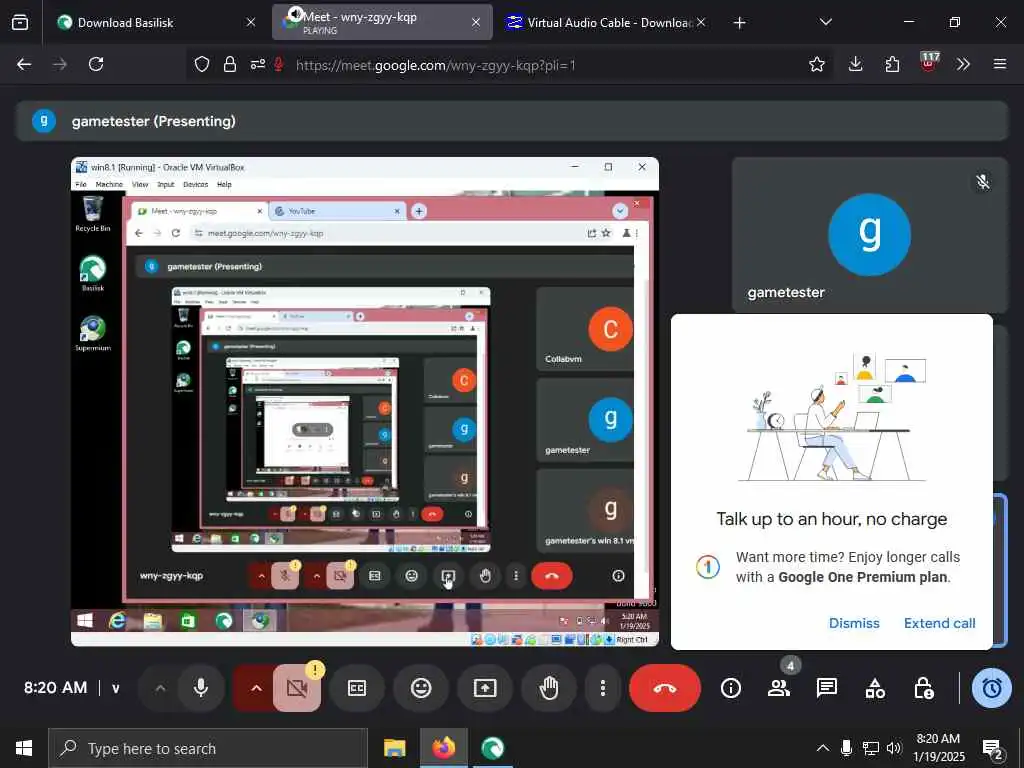Open Firefox View recent browsing icon
The image size is (1024, 768).
click(20, 23)
